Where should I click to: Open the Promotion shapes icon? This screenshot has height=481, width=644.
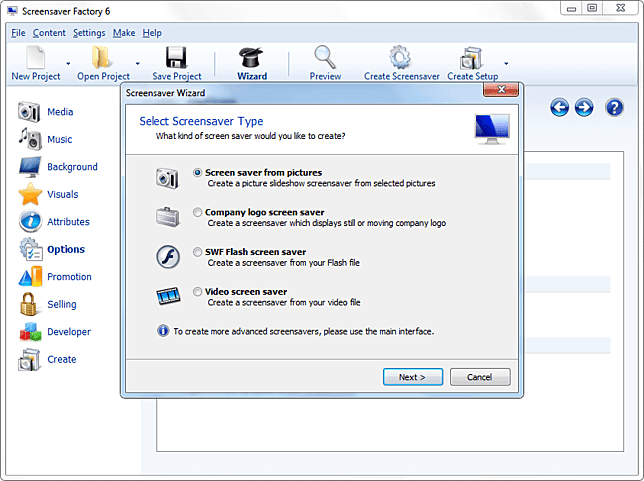point(30,276)
